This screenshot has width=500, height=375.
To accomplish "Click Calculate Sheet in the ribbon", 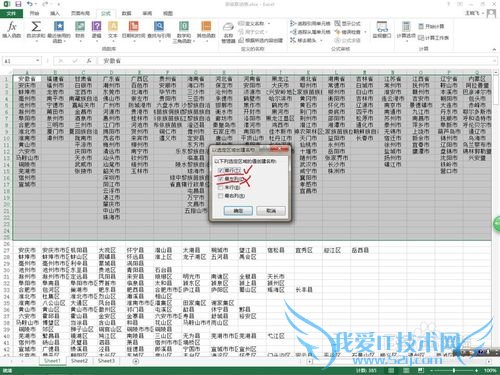I will pos(434,38).
